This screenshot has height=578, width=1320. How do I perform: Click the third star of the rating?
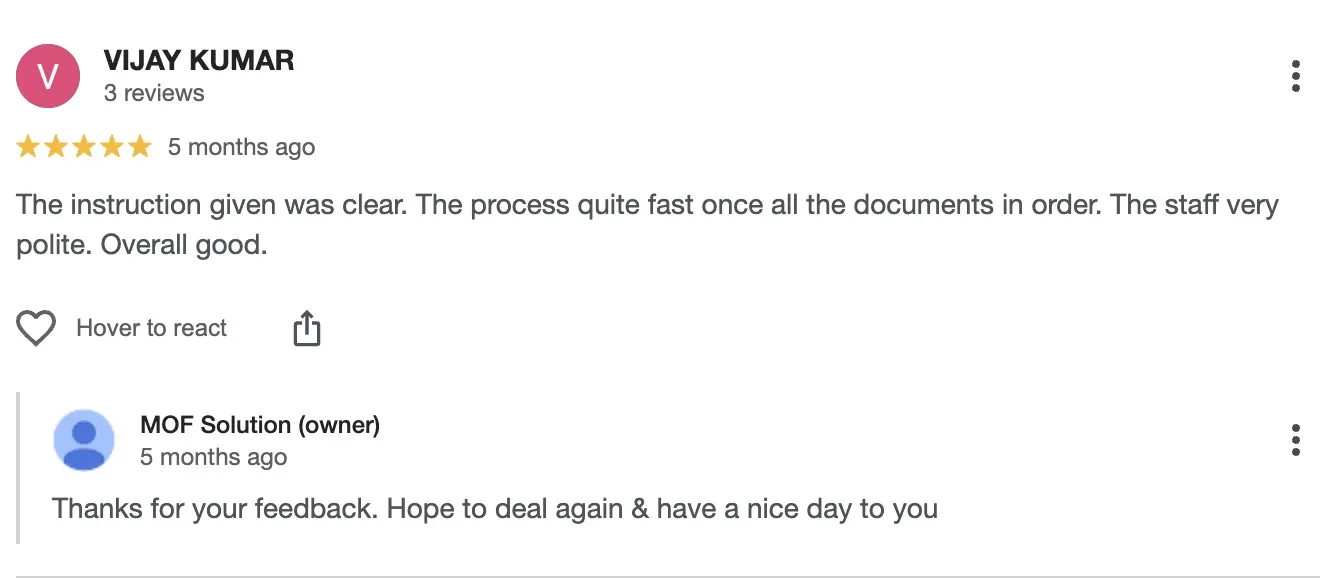(x=84, y=147)
